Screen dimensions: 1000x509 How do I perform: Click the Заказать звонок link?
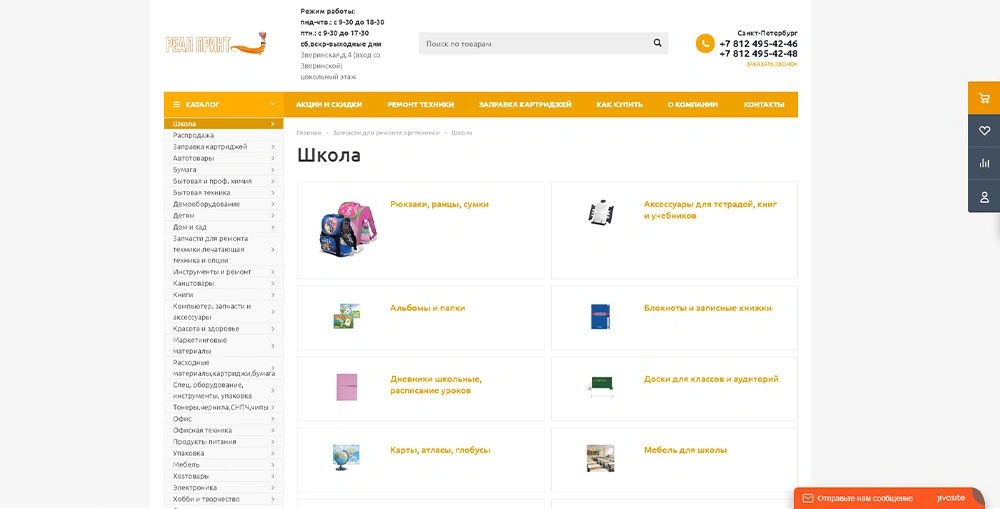772,64
